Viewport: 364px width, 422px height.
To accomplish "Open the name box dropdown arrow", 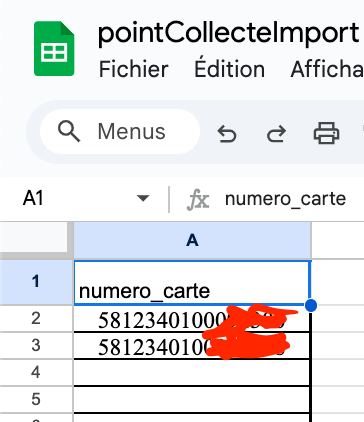I will (143, 199).
